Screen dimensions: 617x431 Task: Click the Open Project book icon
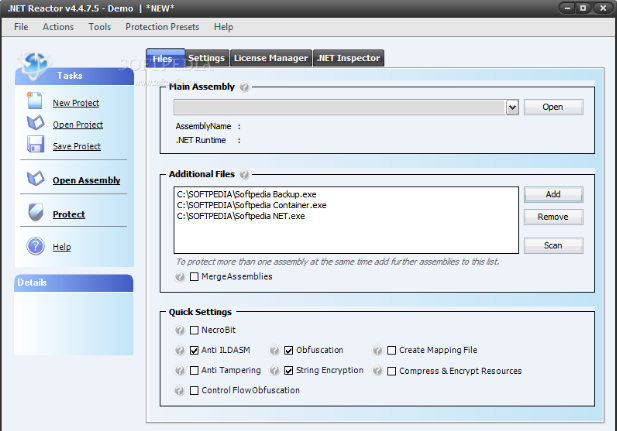(35, 123)
